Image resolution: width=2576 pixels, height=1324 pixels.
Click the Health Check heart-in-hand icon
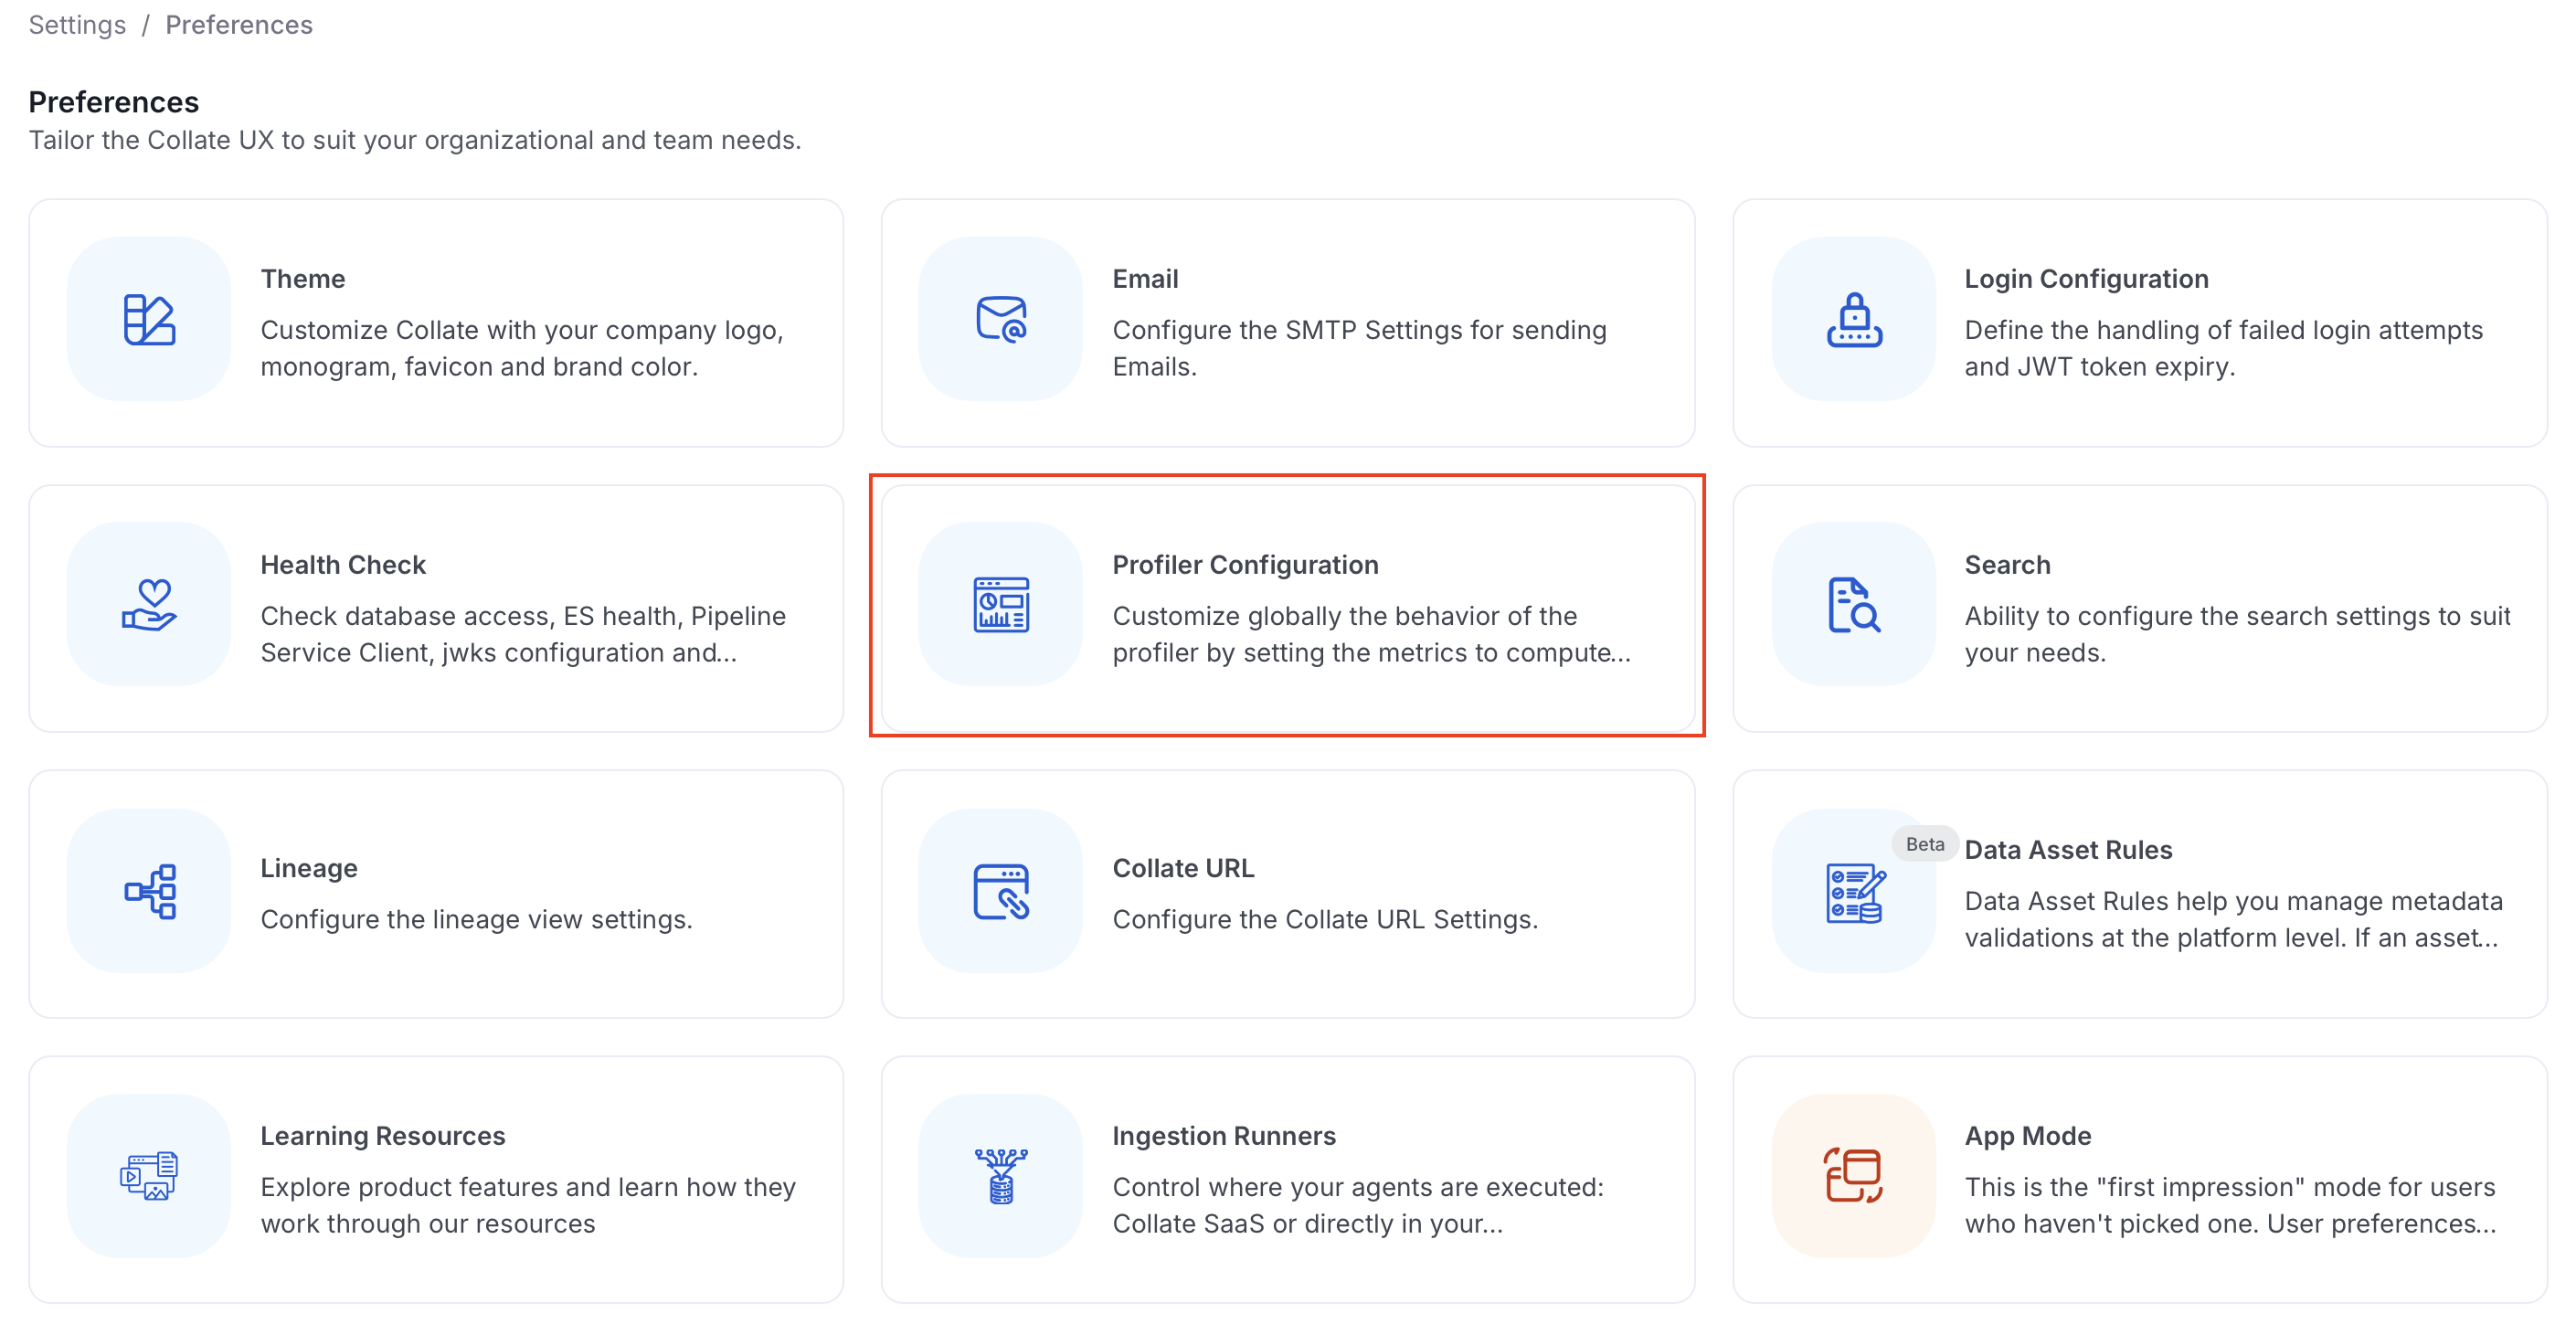tap(149, 604)
